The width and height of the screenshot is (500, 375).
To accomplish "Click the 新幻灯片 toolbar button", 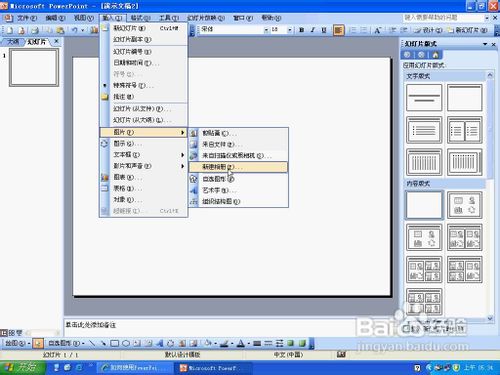I will 467,30.
